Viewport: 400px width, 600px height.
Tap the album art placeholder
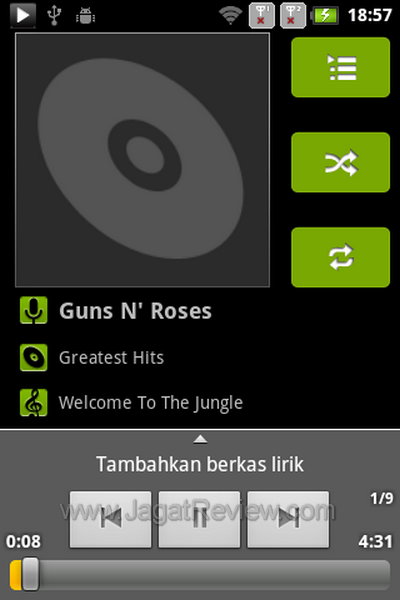click(x=142, y=160)
